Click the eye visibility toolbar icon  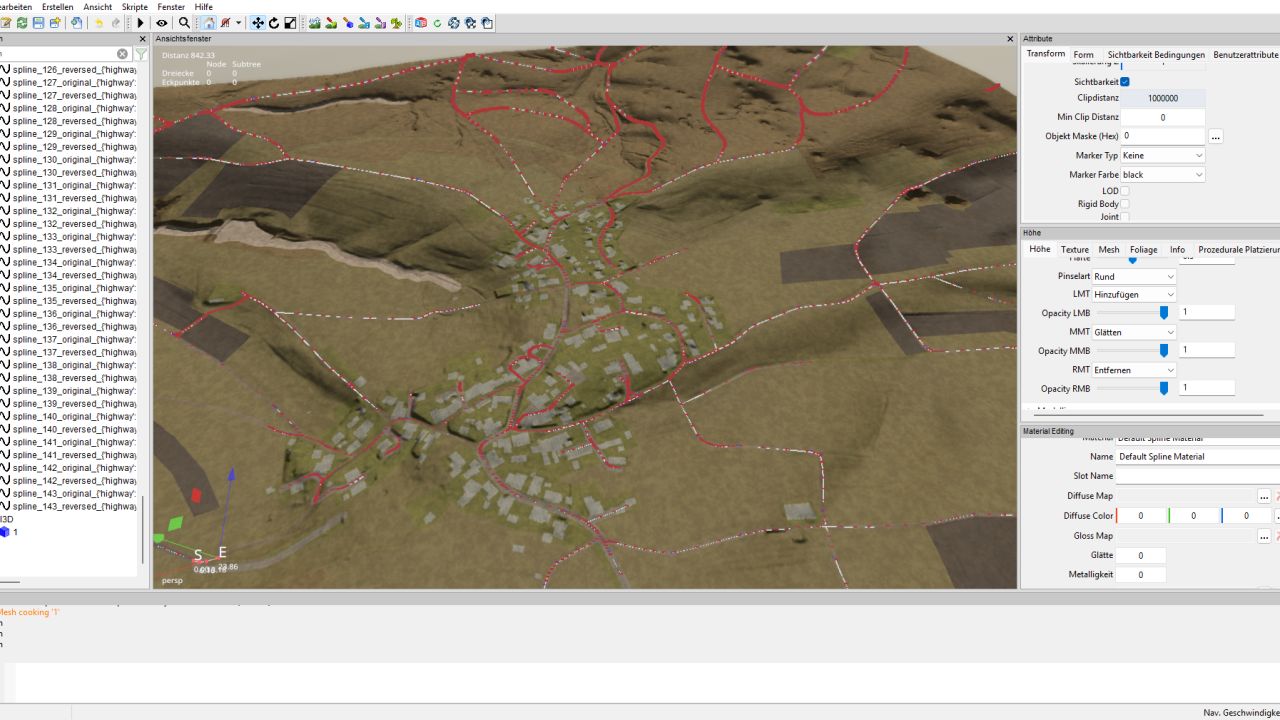(161, 23)
